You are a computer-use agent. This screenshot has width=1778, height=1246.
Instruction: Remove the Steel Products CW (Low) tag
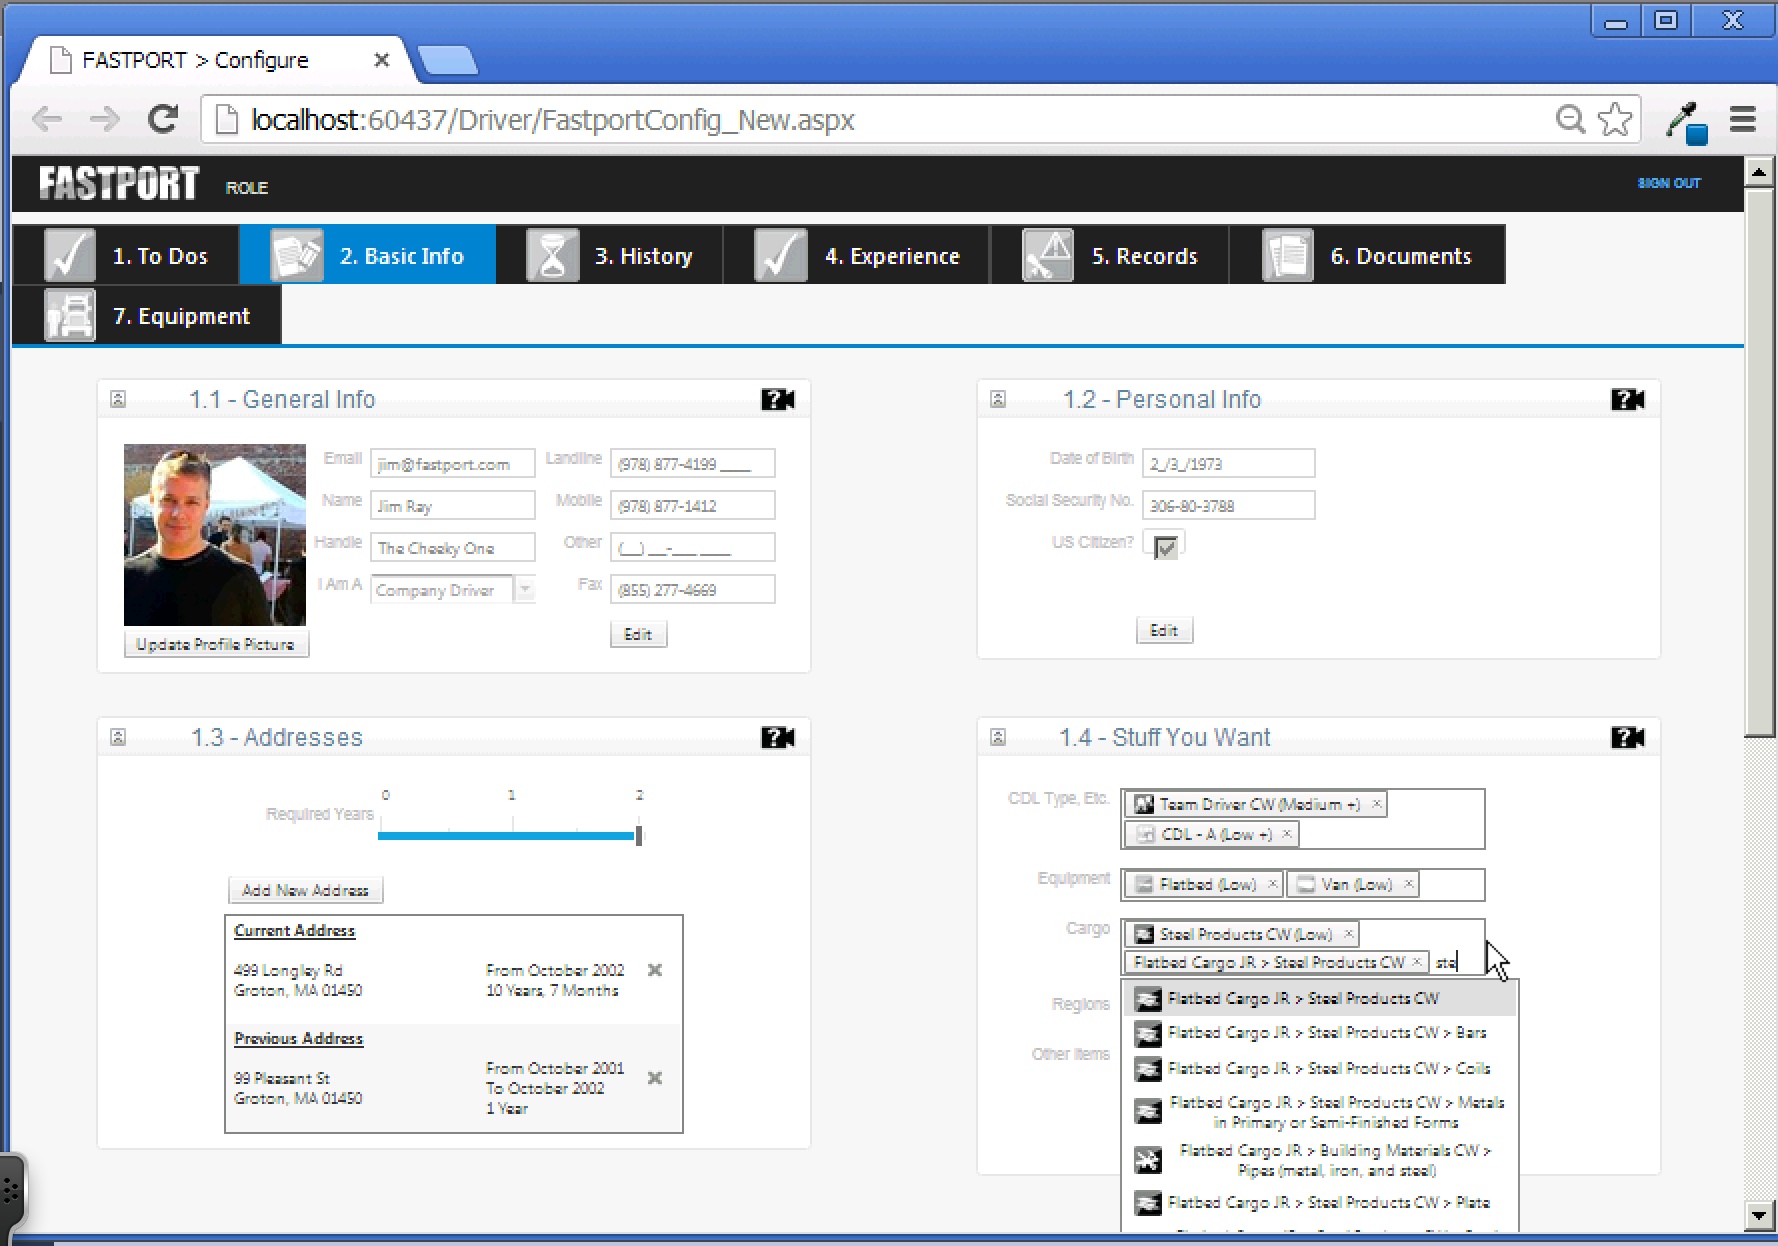click(1348, 934)
